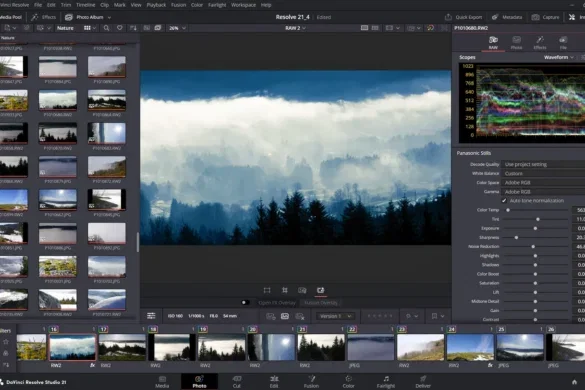Open the thumbnail grid view dropdown
This screenshot has width=585, height=390.
90,28
